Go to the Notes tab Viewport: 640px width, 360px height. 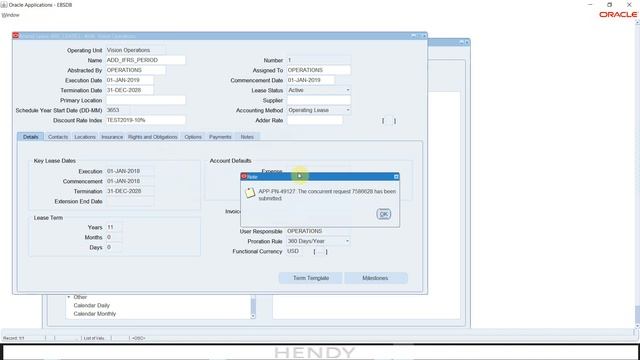[x=247, y=137]
